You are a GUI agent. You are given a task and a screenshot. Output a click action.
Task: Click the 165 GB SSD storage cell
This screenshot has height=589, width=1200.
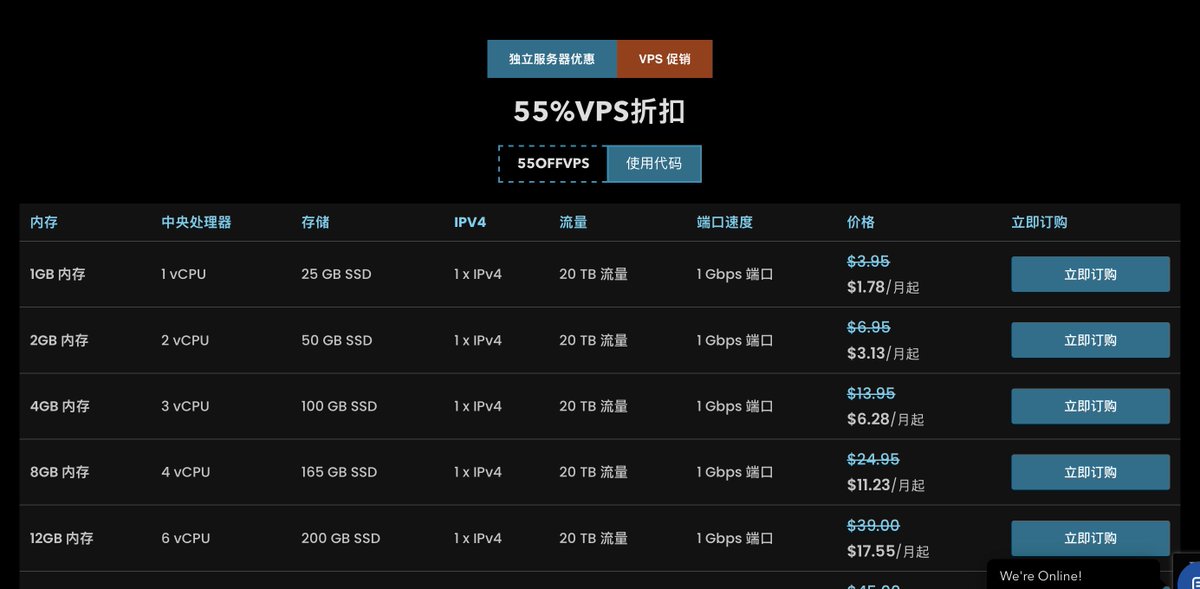tap(339, 472)
